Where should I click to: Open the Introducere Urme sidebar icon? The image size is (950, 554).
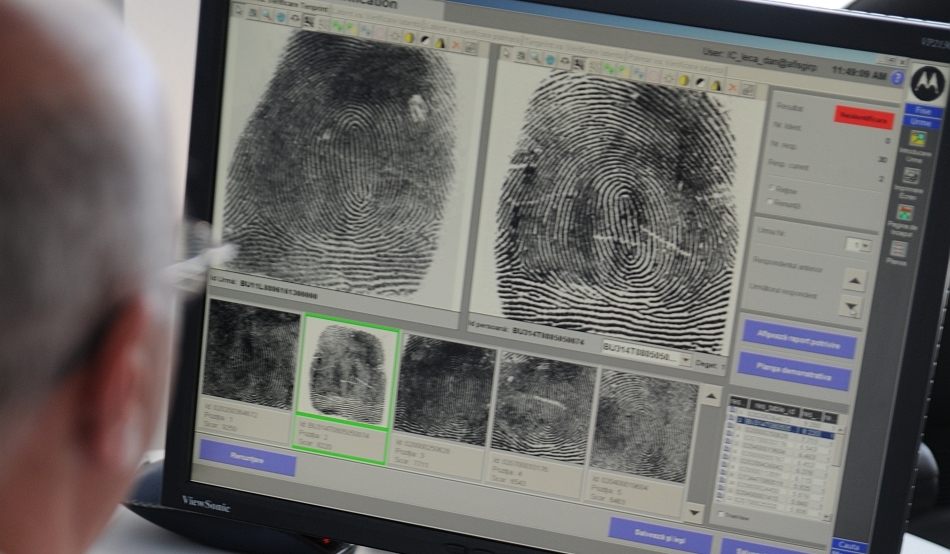pos(917,140)
